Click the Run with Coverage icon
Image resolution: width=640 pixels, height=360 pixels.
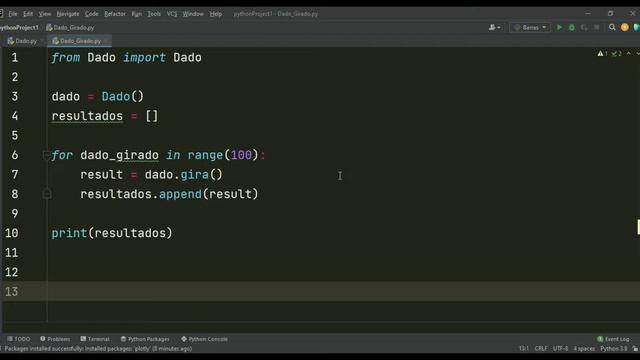pos(584,27)
